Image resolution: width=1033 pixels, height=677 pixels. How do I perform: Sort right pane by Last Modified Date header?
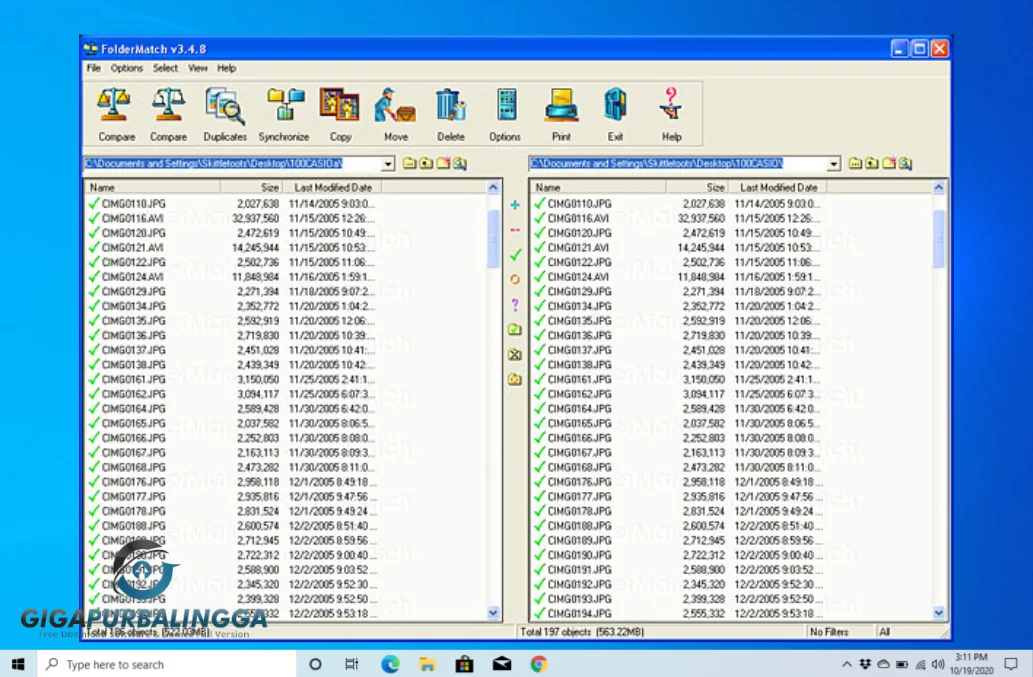coord(777,187)
